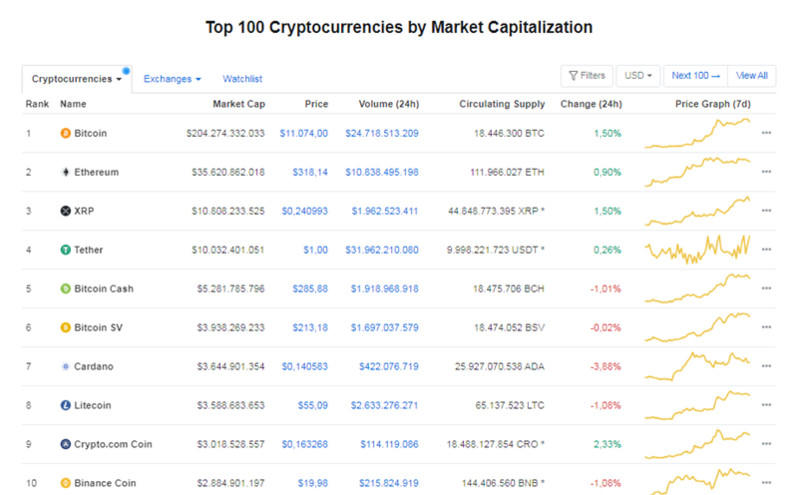Screen dimensions: 798x495
Task: Open the Filters panel
Action: pyautogui.click(x=586, y=75)
